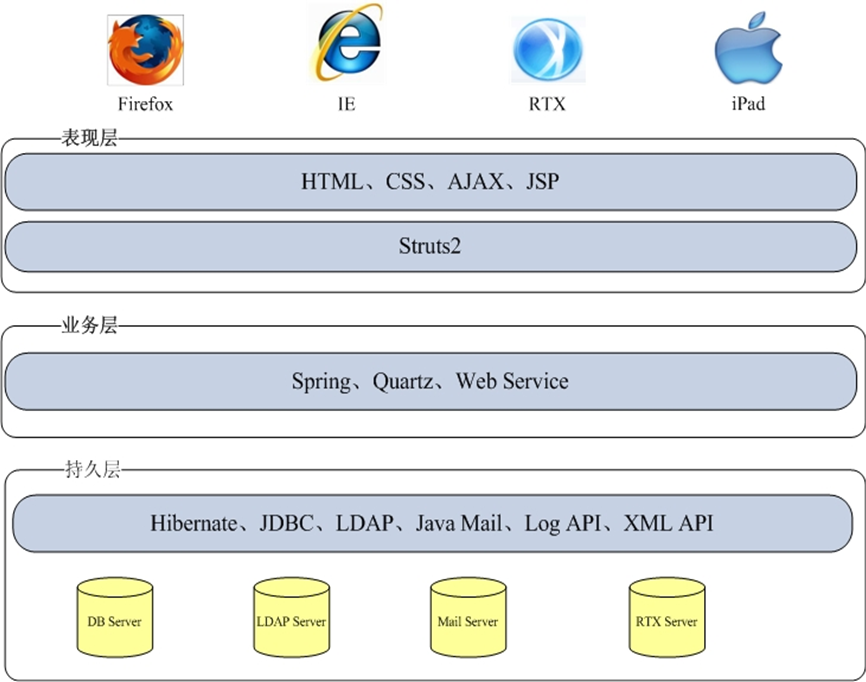The width and height of the screenshot is (866, 682).
Task: Click the Apple logo iPad icon
Action: coord(747,48)
